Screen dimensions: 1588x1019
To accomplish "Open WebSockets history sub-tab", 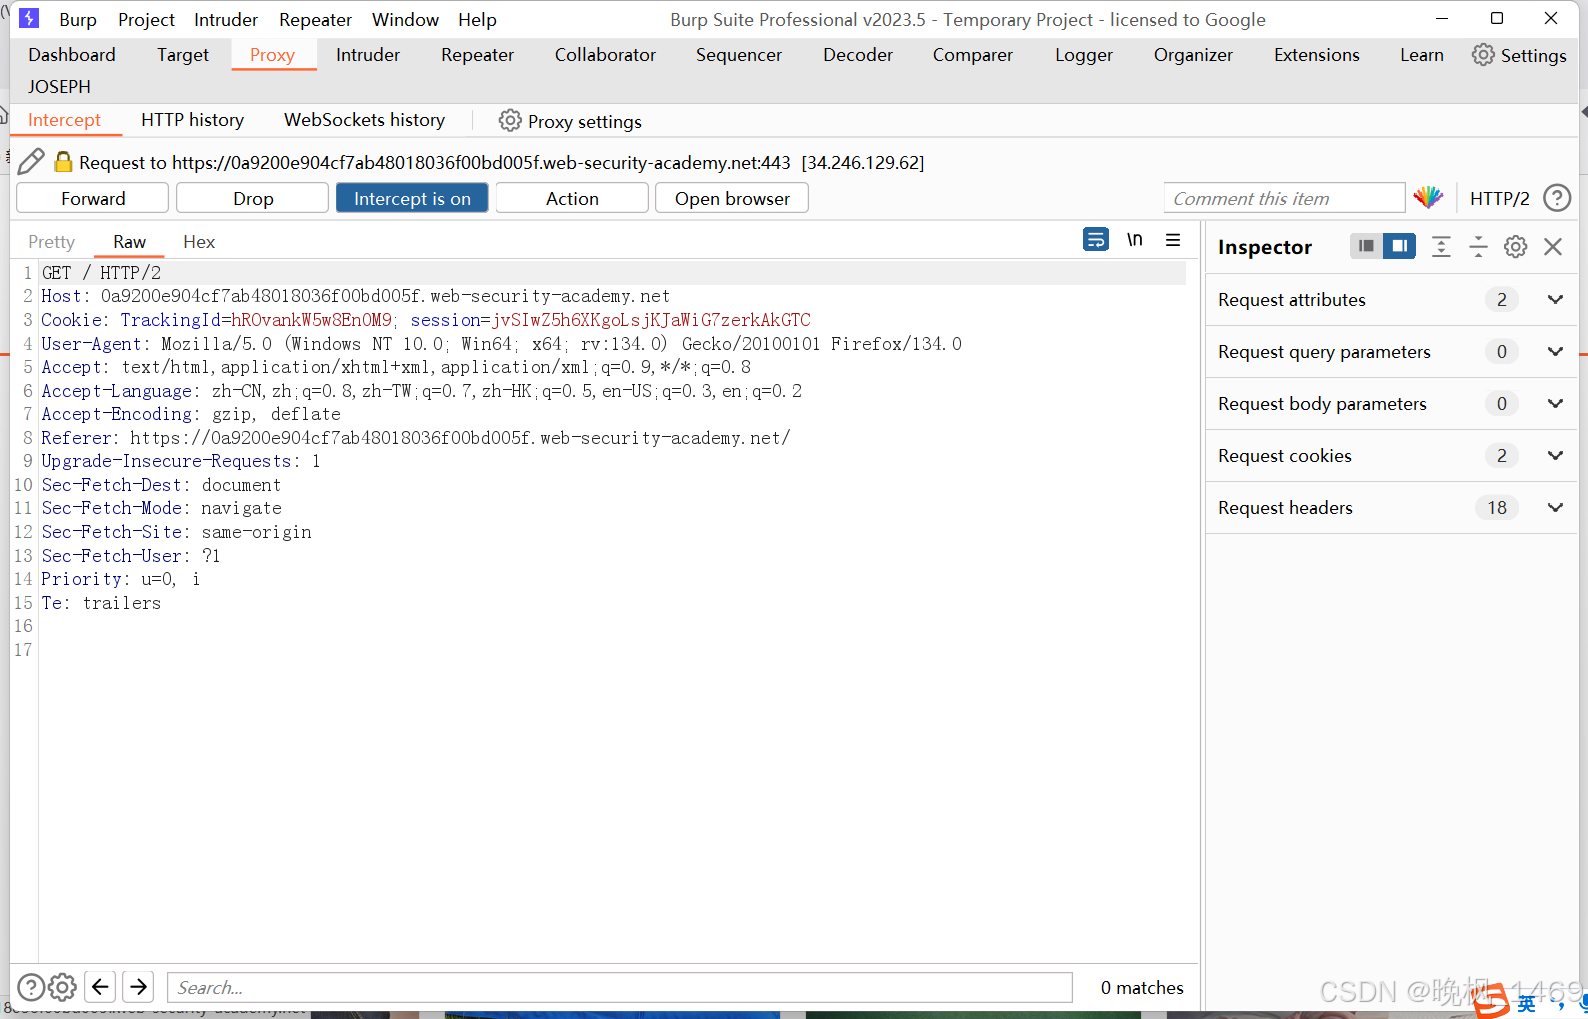I will (364, 120).
